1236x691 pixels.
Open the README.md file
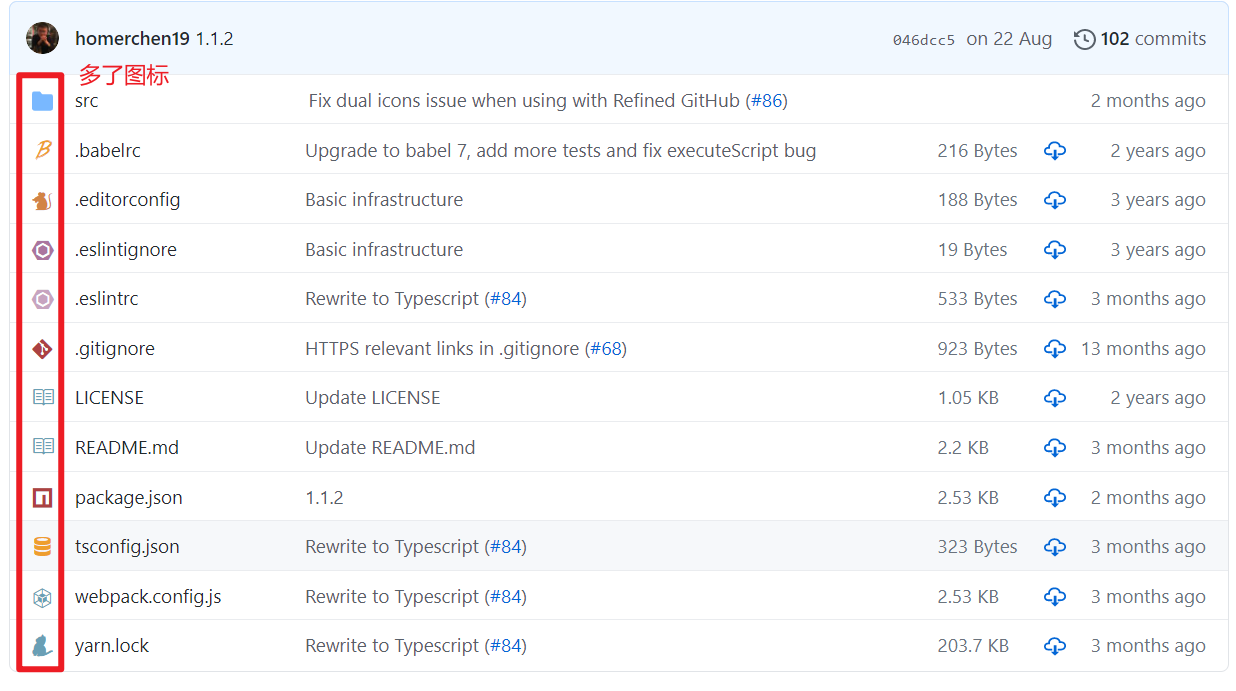[x=127, y=448]
